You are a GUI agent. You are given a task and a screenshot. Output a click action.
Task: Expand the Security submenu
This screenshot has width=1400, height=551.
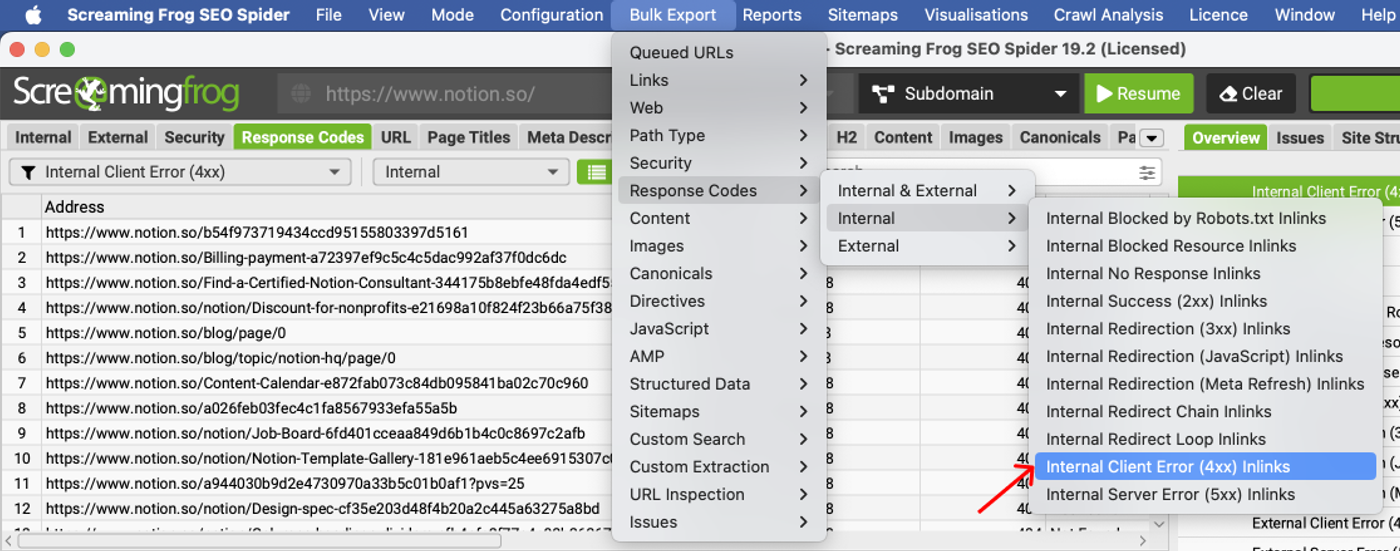click(x=719, y=163)
